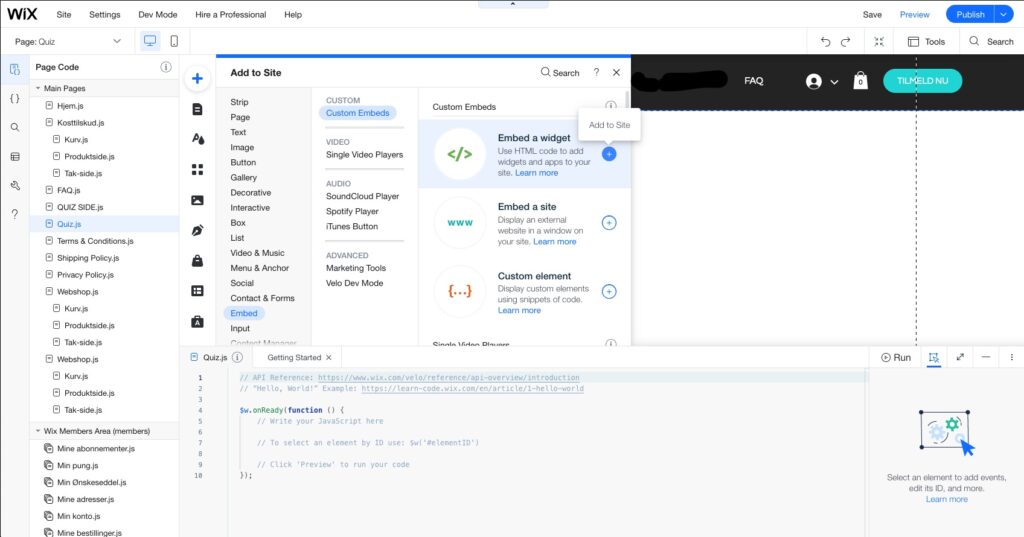Viewport: 1024px width, 537px height.
Task: Collapse the top bar with the up arrow
Action: [x=513, y=4]
